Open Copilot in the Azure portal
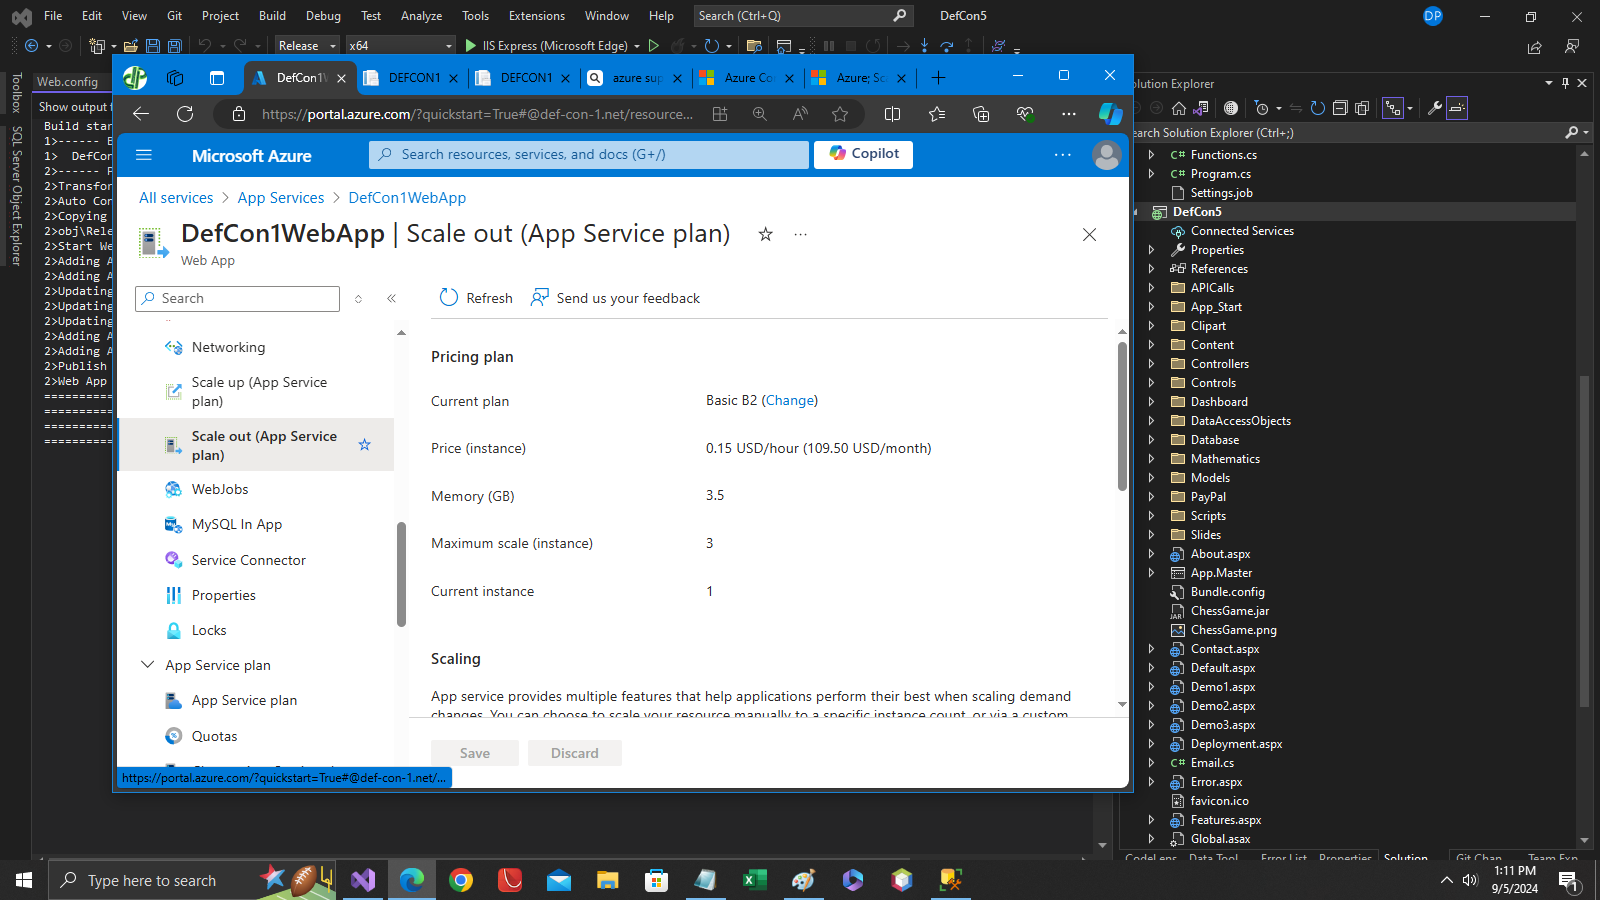1600x900 pixels. [x=862, y=154]
